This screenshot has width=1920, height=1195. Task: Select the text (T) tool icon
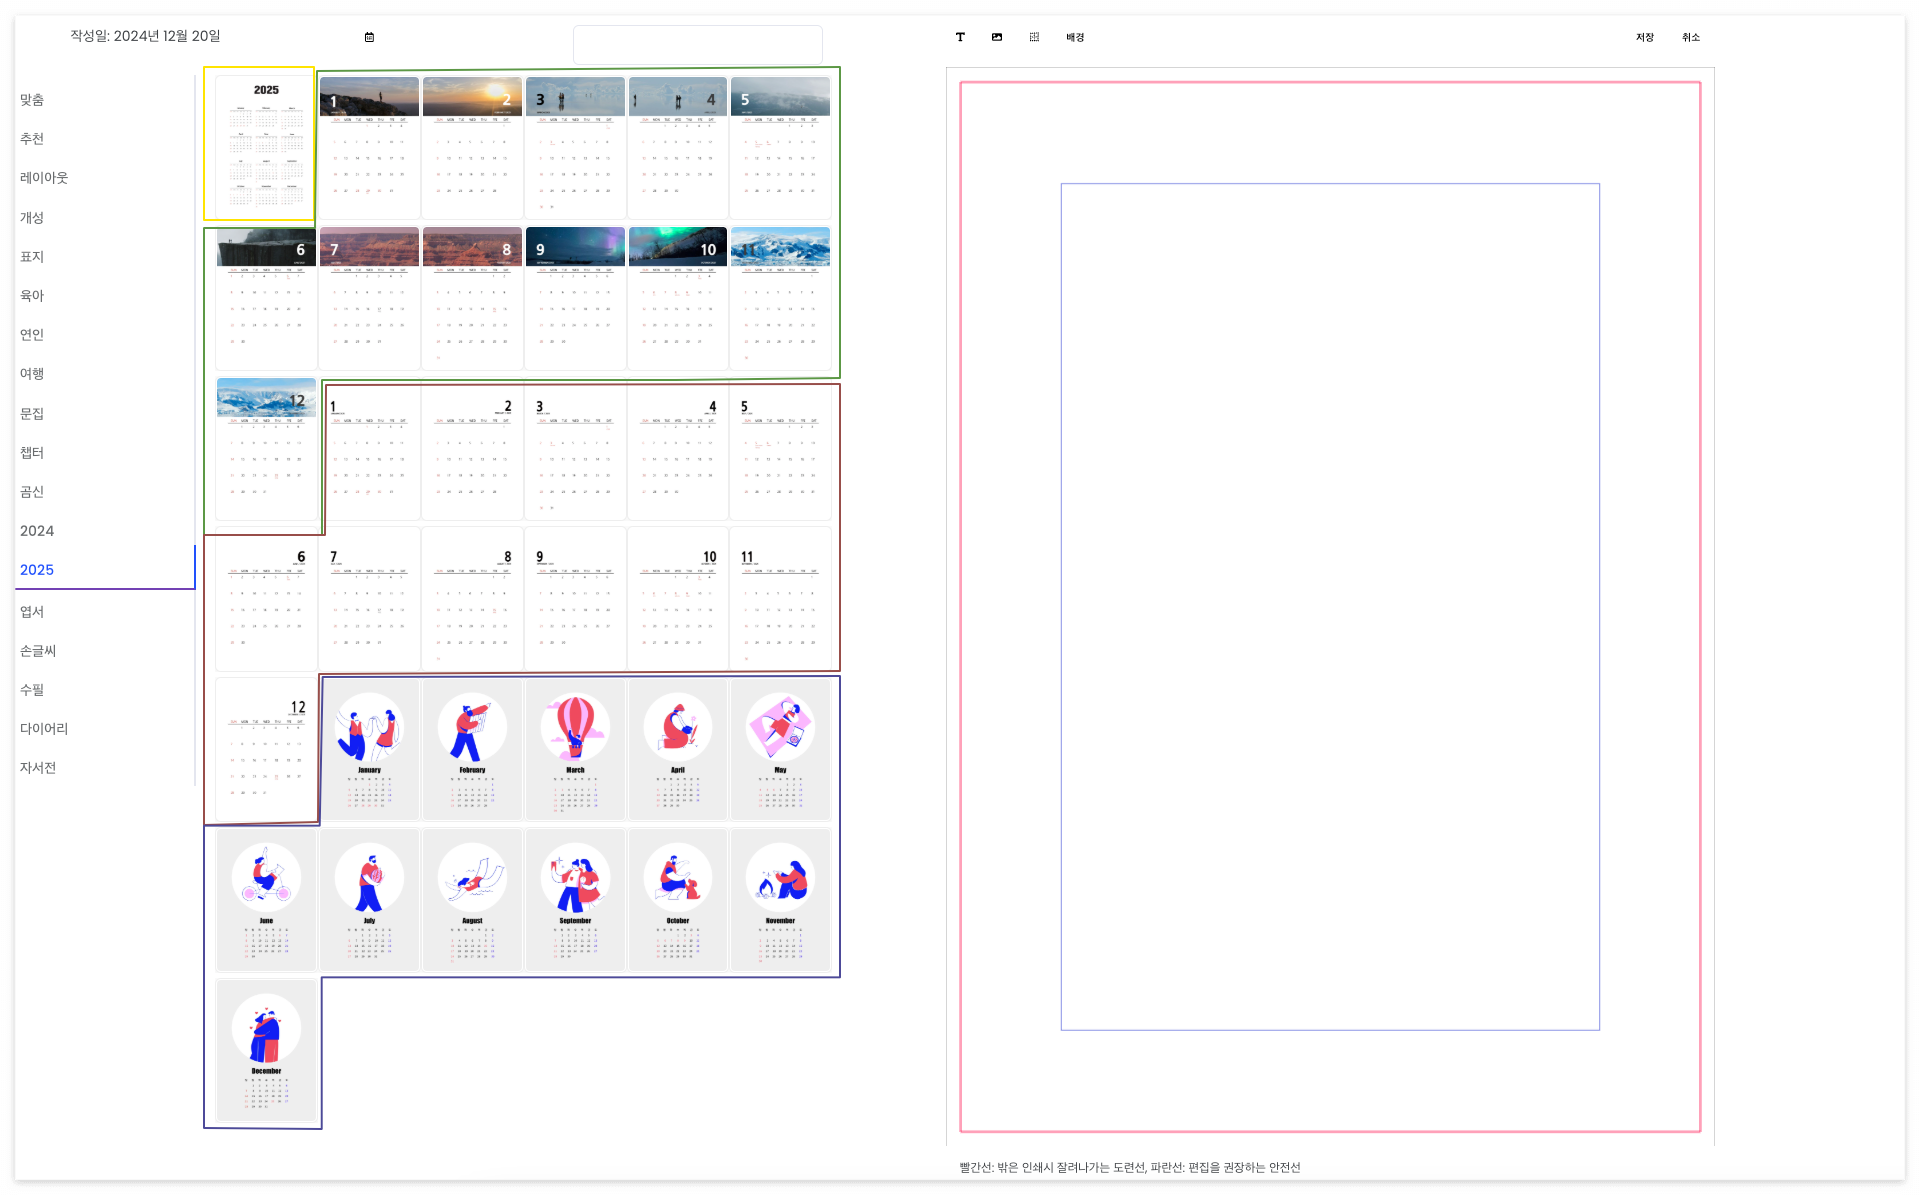pyautogui.click(x=960, y=37)
